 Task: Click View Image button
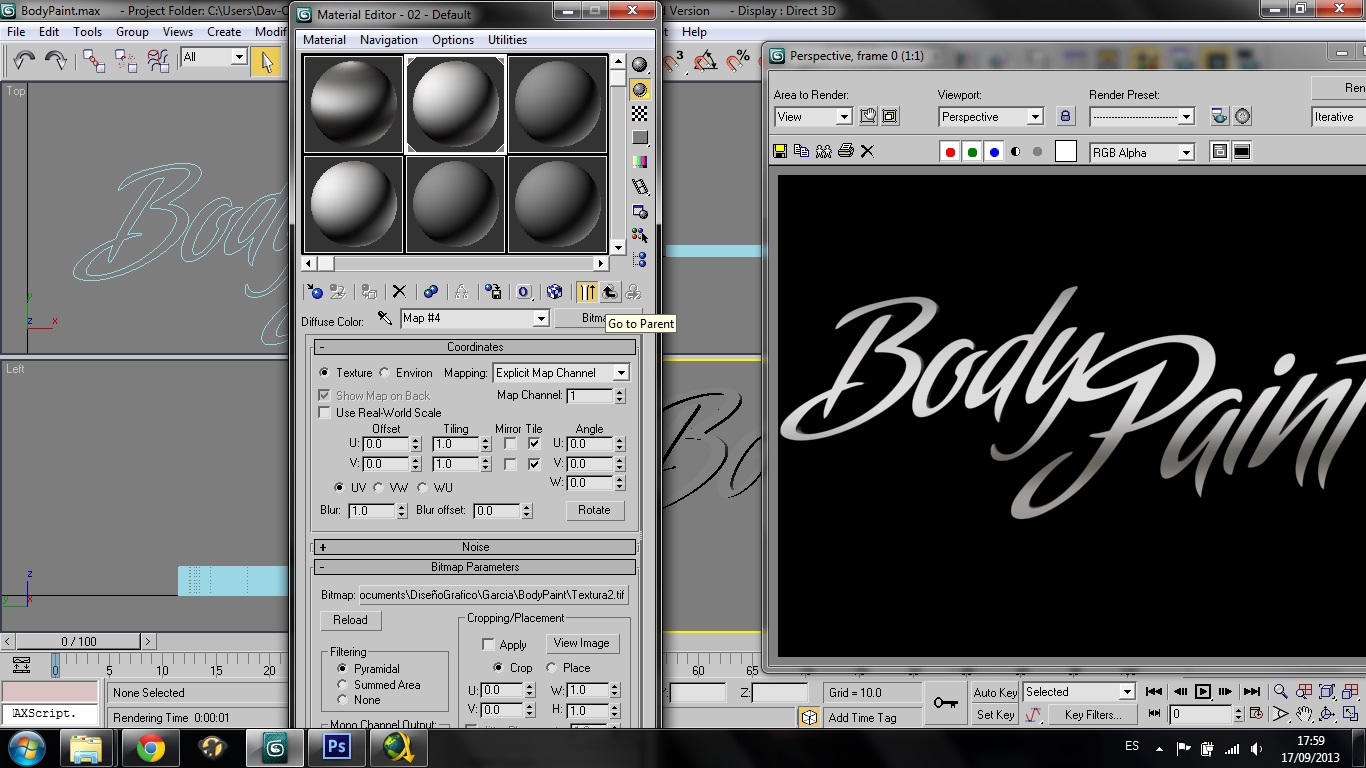tap(581, 643)
